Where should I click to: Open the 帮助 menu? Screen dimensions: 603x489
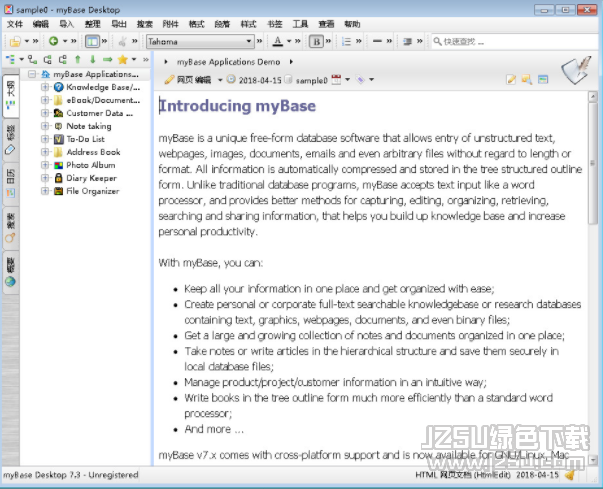pos(352,24)
